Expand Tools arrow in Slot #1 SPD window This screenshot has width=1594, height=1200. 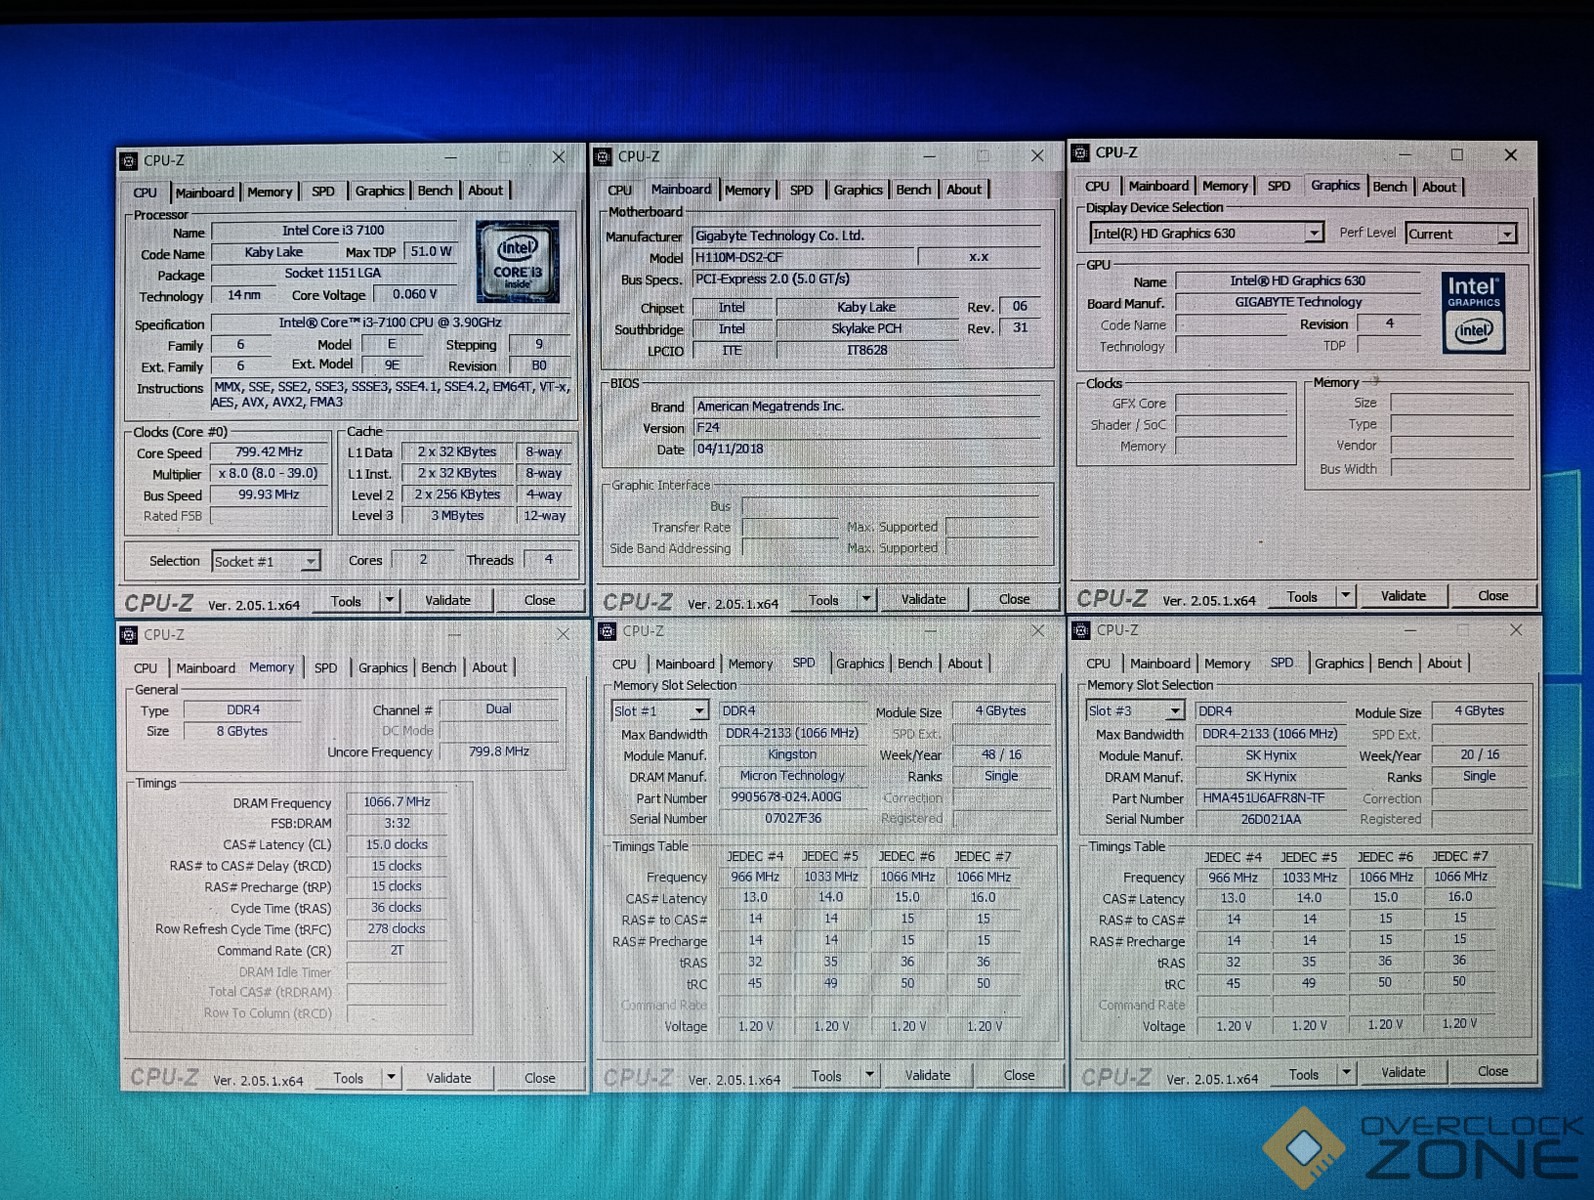[869, 1075]
